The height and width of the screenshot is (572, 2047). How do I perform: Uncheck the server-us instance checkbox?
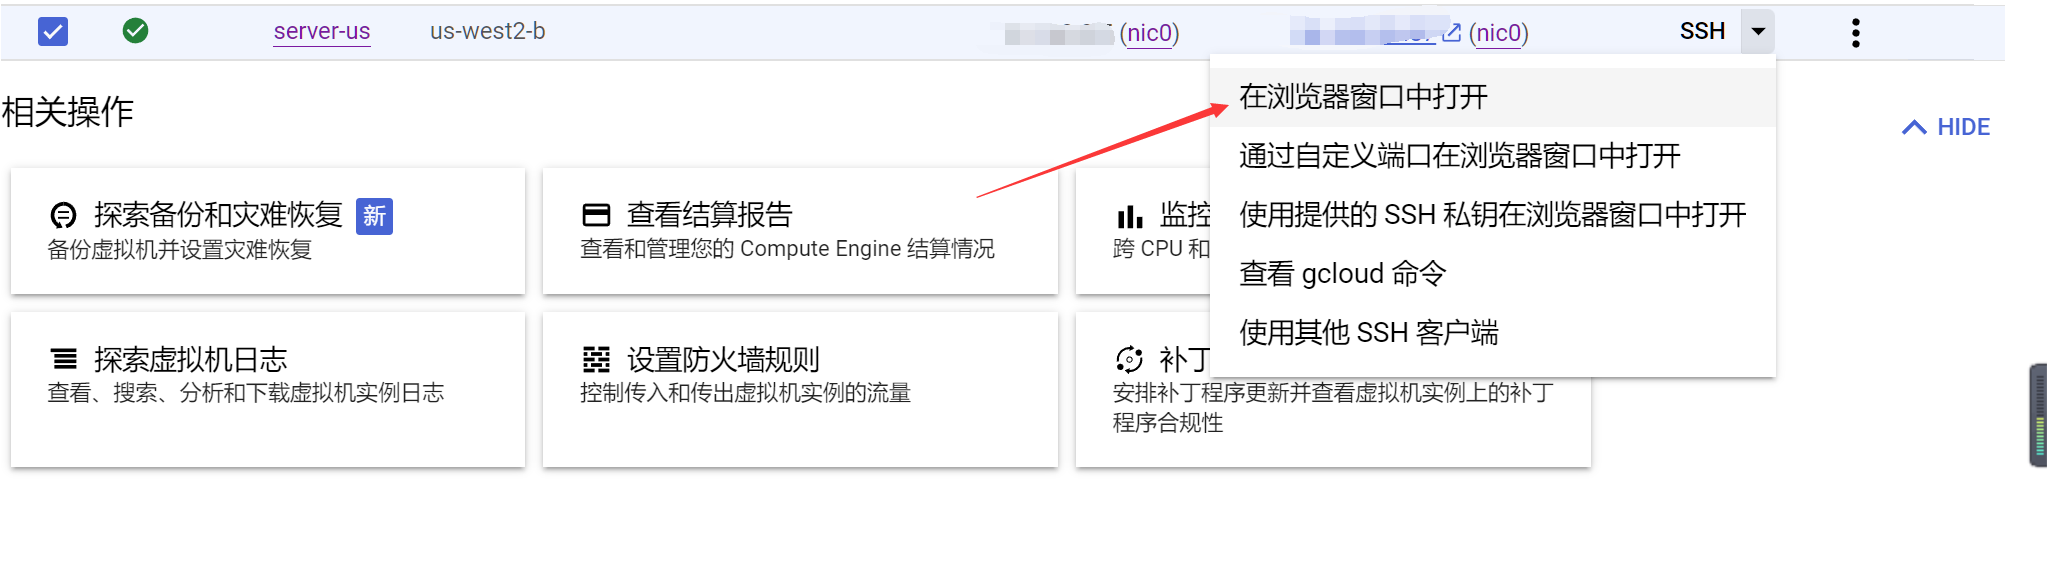53,32
